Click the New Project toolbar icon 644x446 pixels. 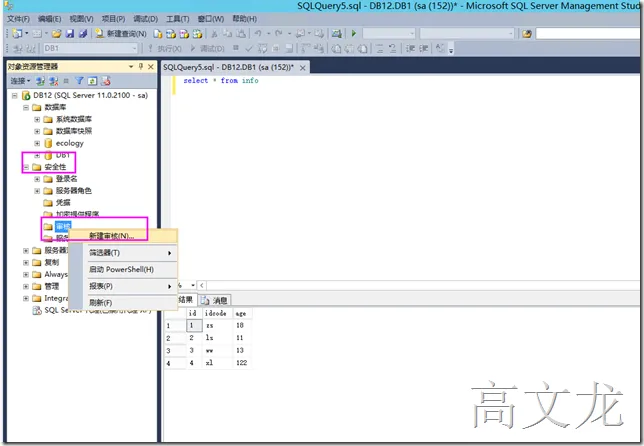(x=17, y=33)
